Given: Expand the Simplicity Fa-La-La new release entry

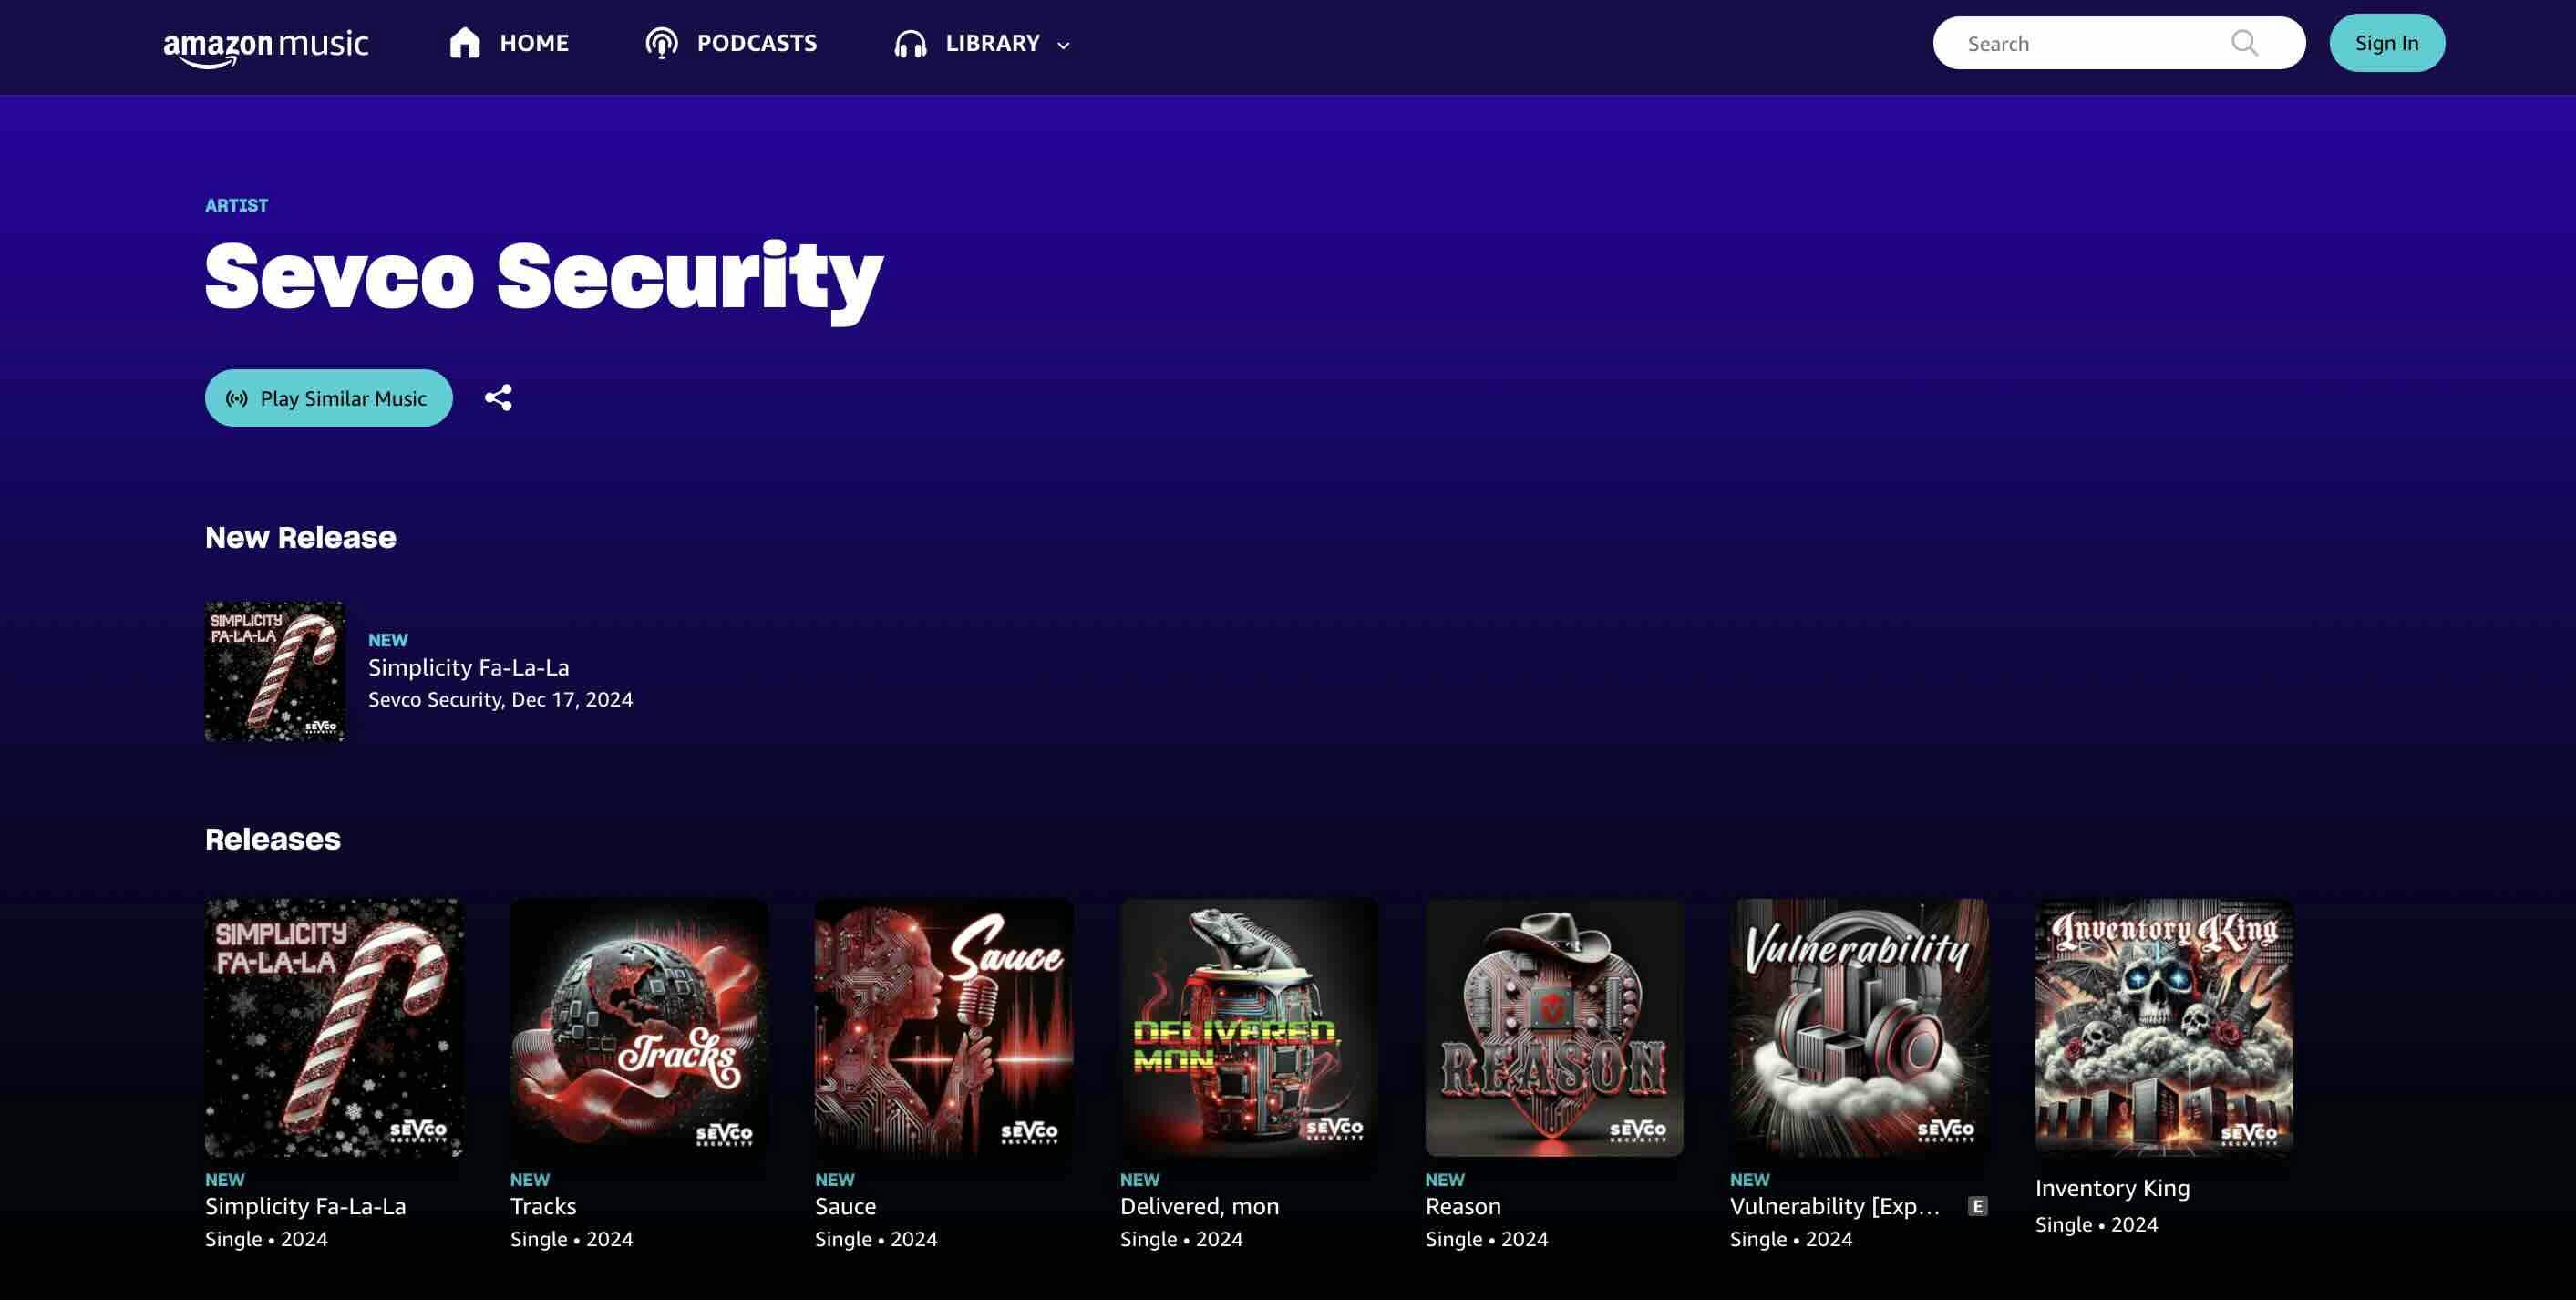Looking at the screenshot, I should coord(469,666).
